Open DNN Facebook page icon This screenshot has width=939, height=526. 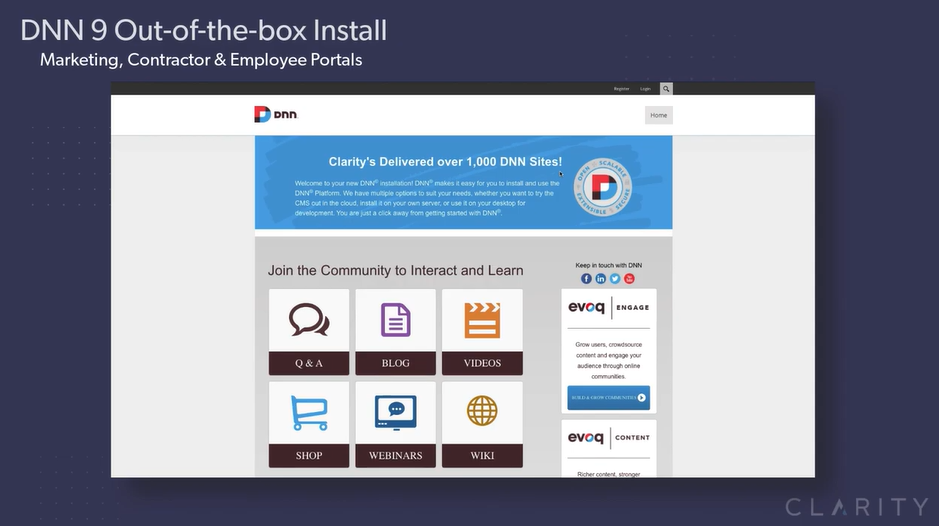pos(586,279)
